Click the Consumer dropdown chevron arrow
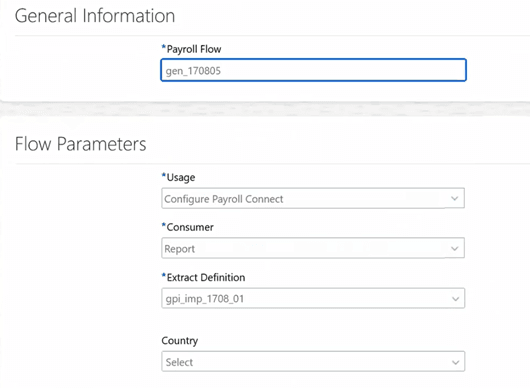530x388 pixels. tap(455, 249)
